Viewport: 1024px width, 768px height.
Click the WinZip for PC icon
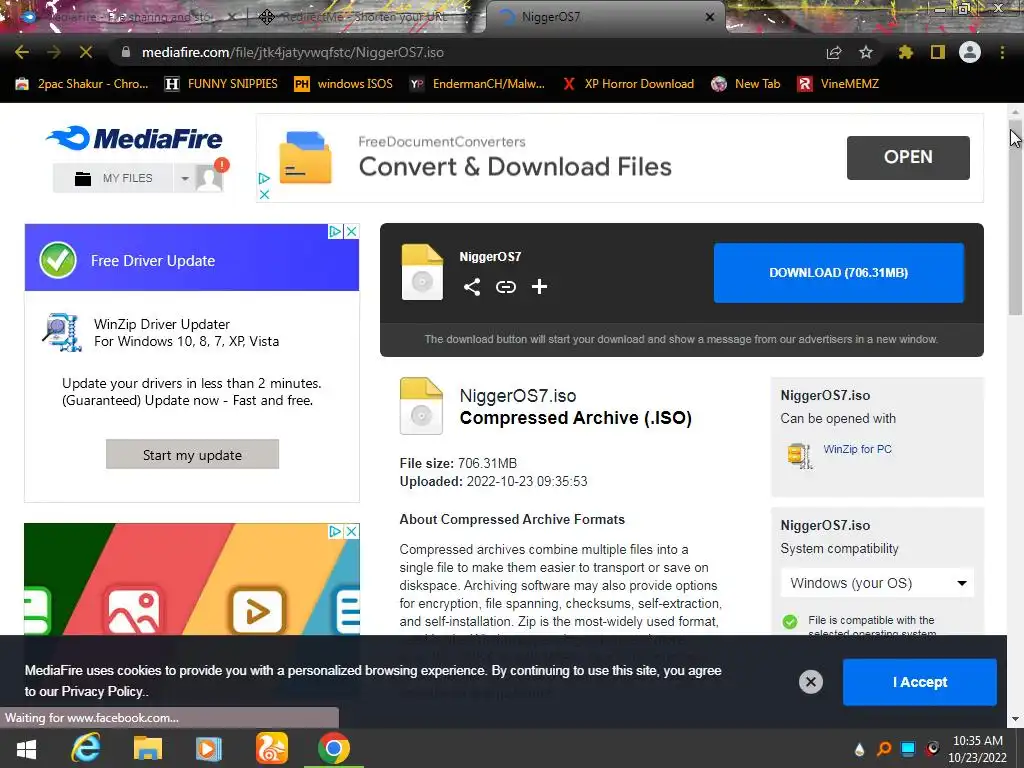[799, 455]
